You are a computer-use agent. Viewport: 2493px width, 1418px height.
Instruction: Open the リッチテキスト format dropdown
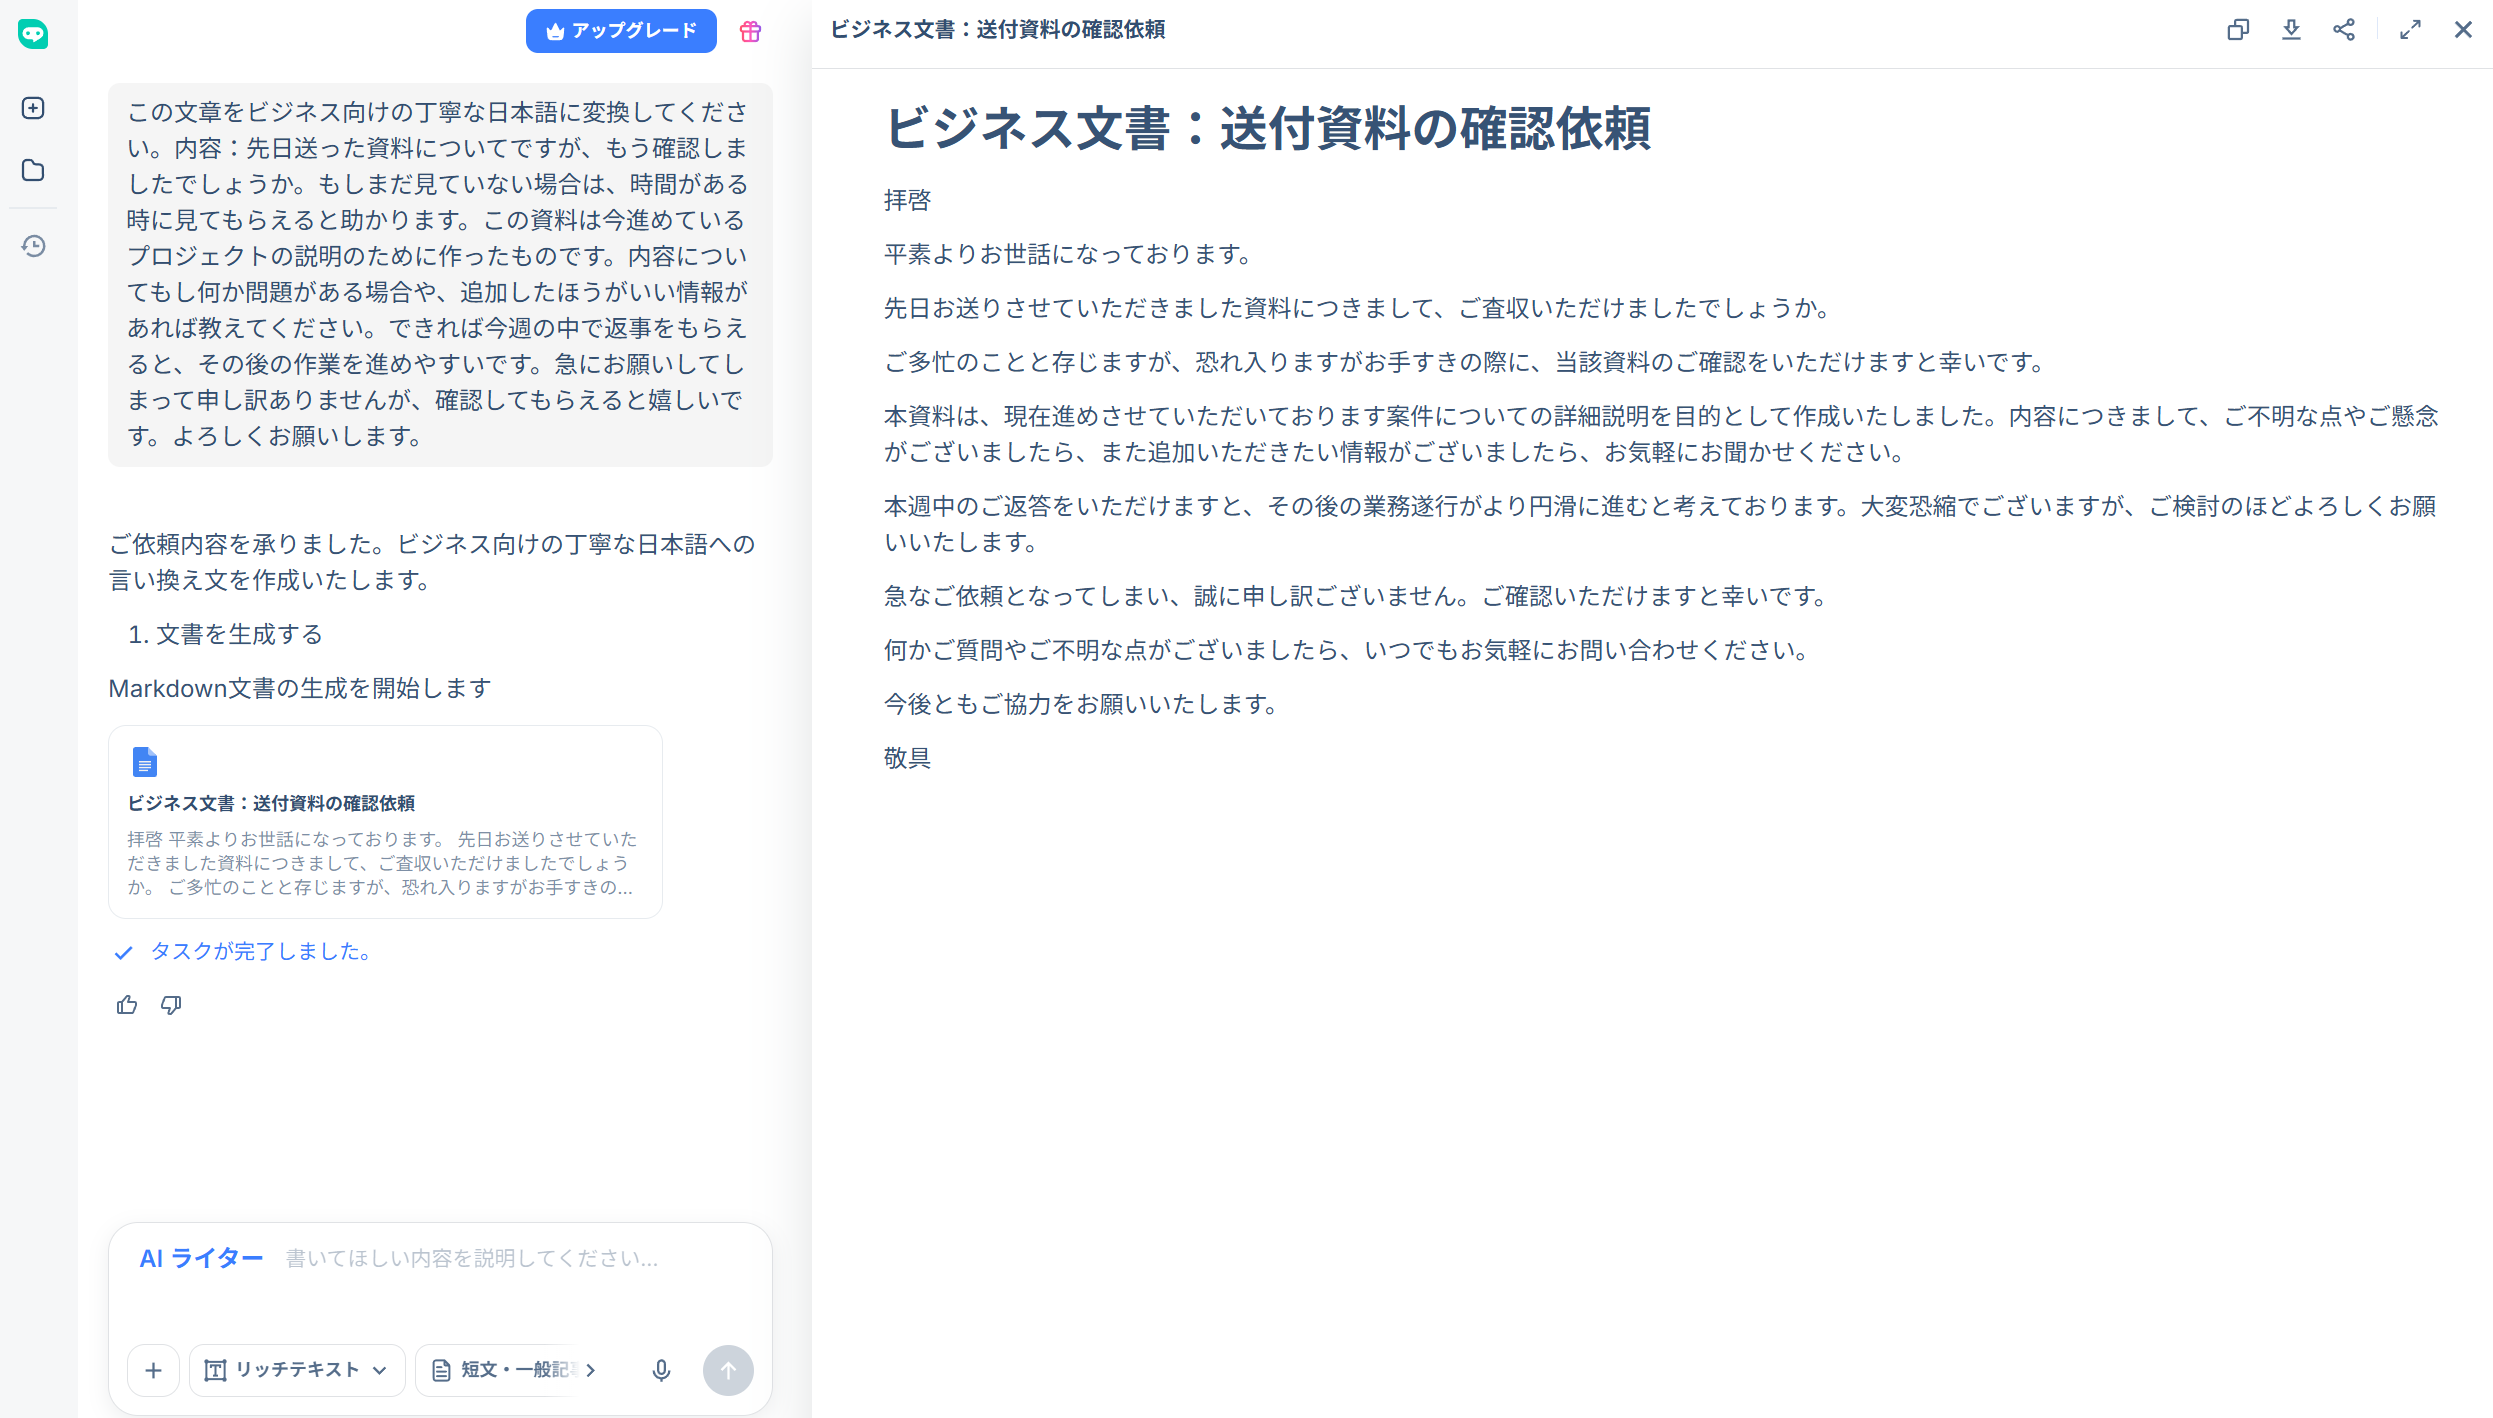(296, 1371)
